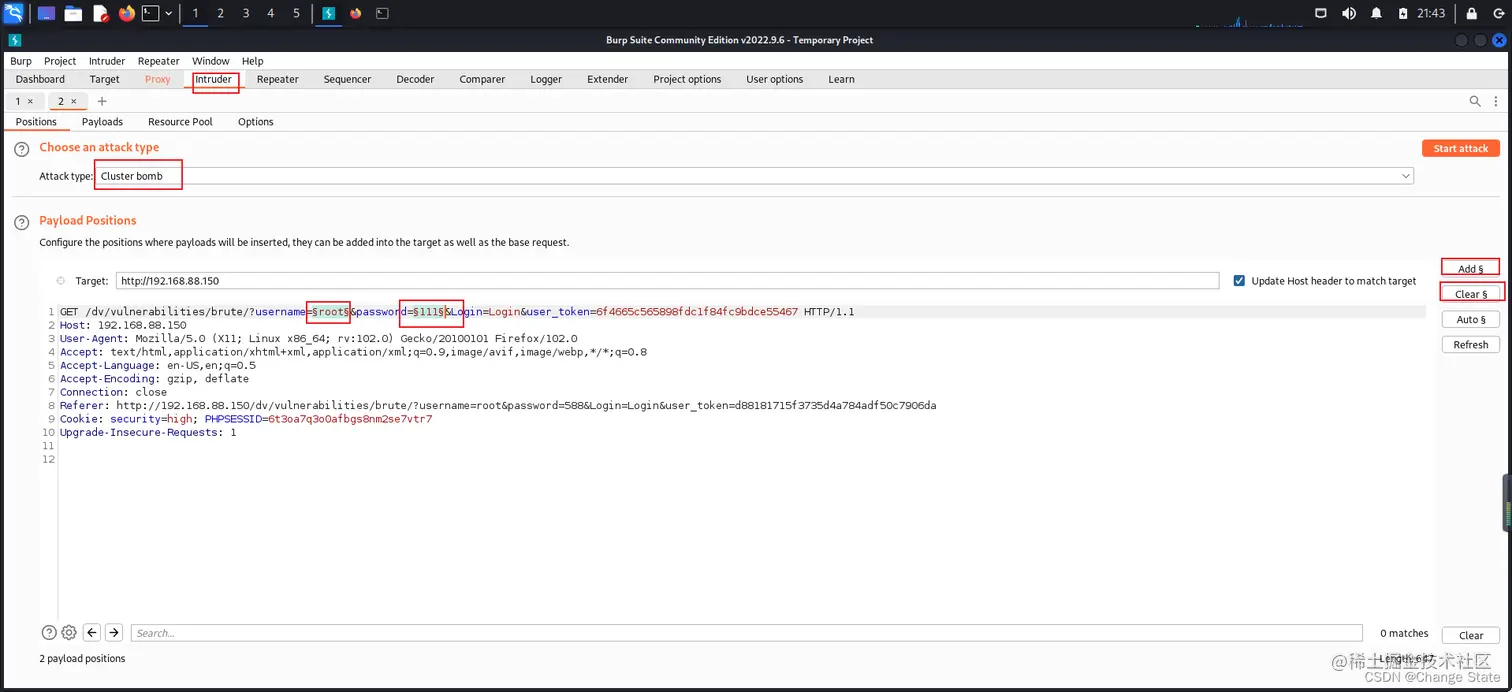Image resolution: width=1512 pixels, height=692 pixels.
Task: Focus the request Search field
Action: tap(746, 633)
